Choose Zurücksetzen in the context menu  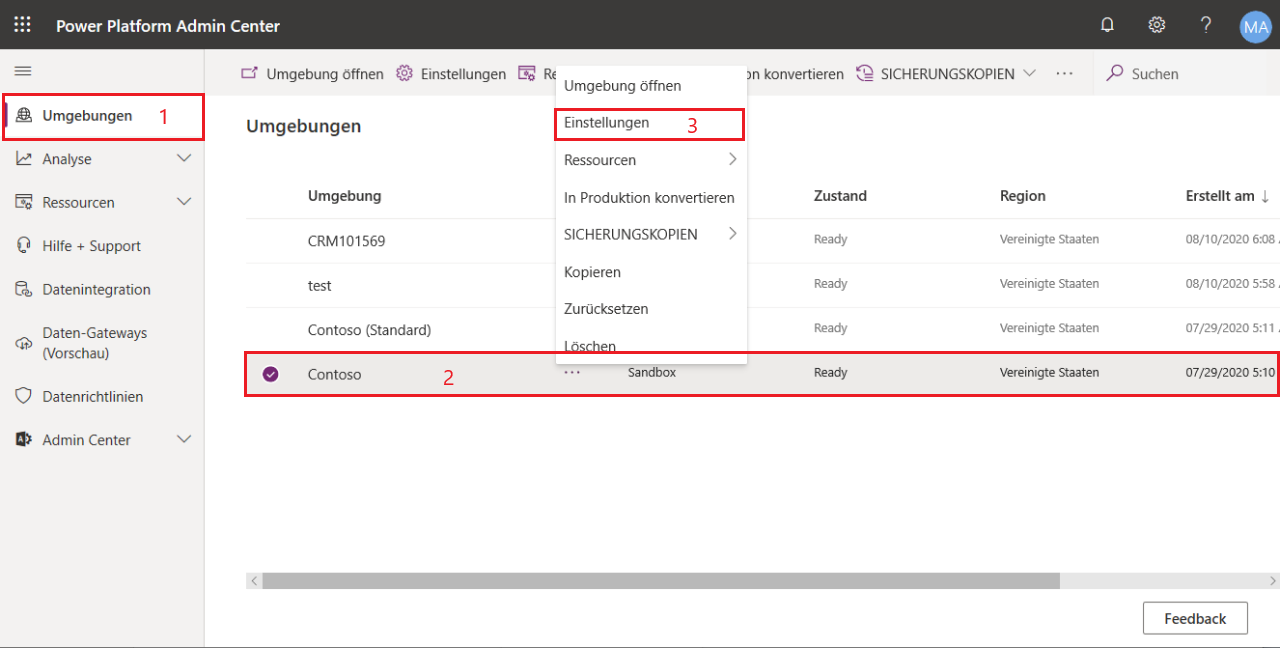pos(651,309)
